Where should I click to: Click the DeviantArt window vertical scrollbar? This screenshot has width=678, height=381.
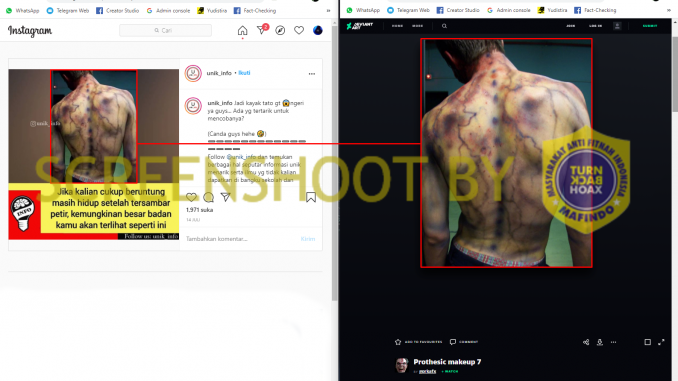[675, 74]
